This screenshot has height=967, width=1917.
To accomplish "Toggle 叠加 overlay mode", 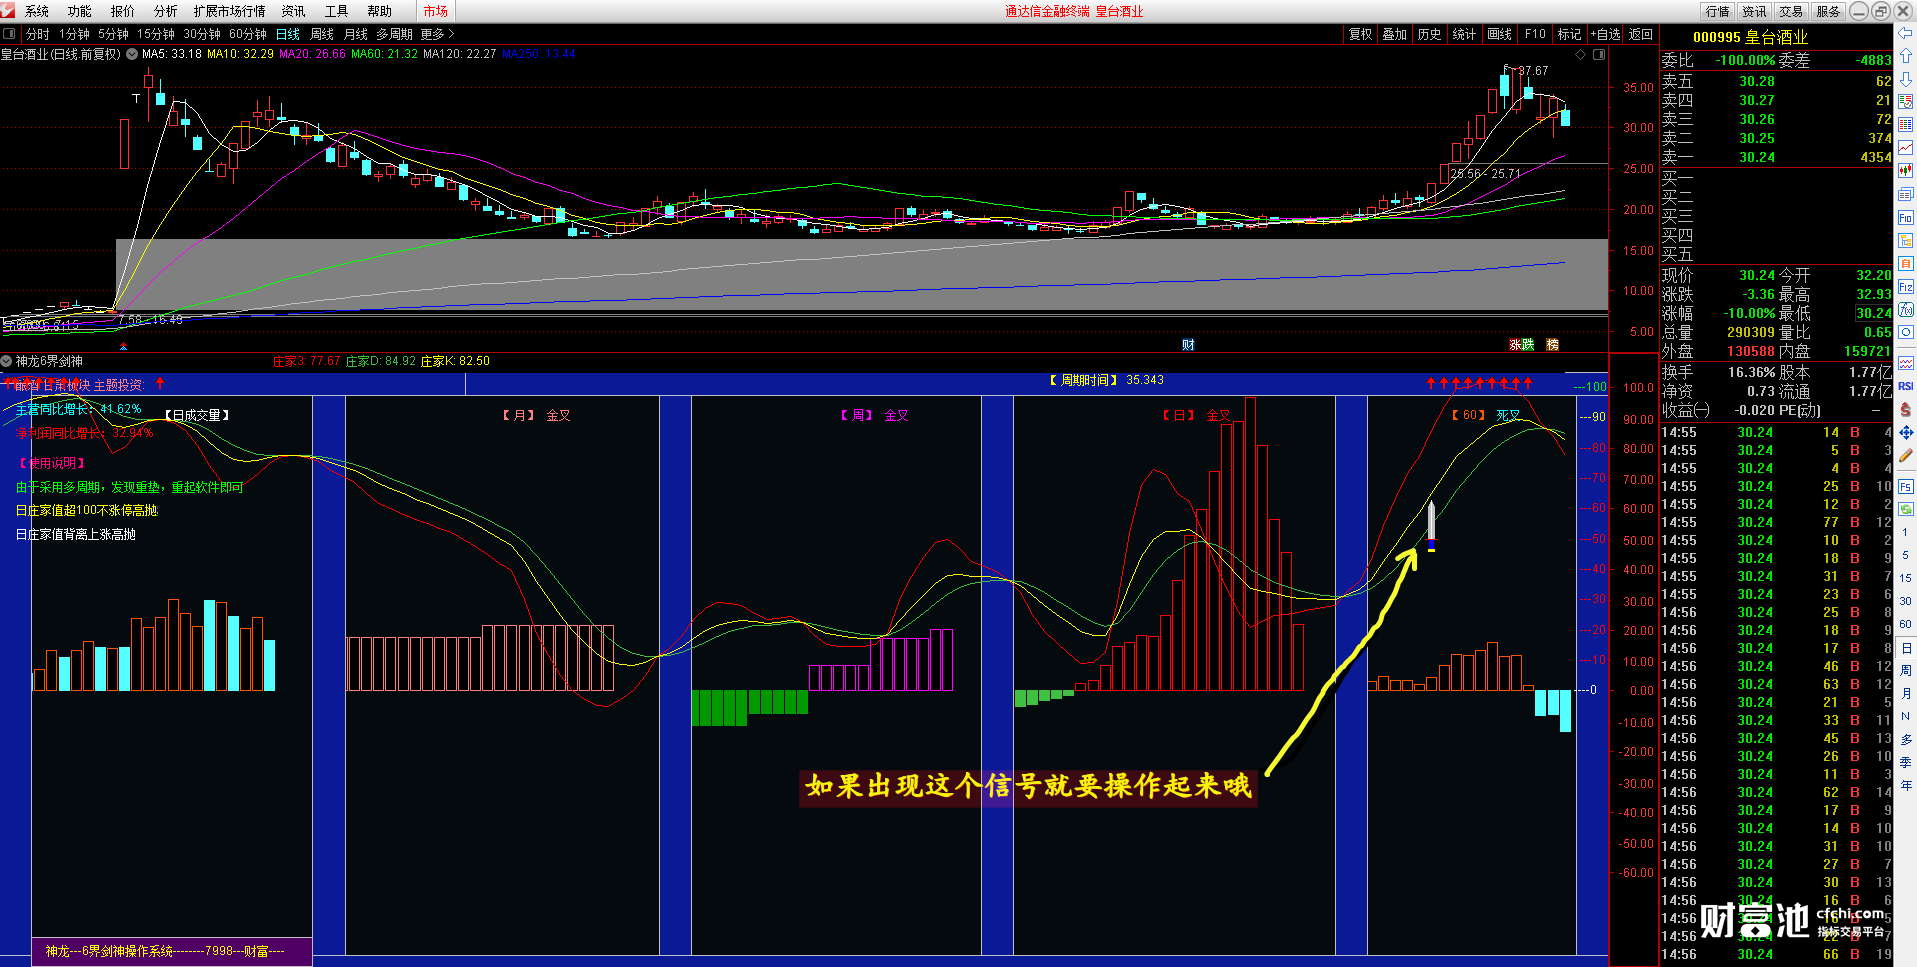I will click(1394, 34).
